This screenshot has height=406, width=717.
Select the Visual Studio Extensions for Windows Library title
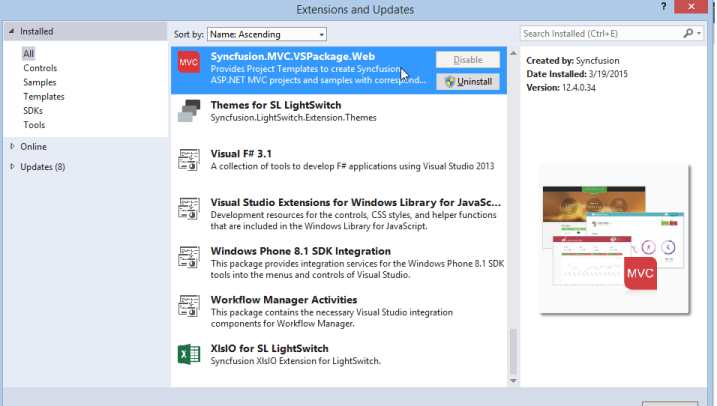[x=356, y=203]
